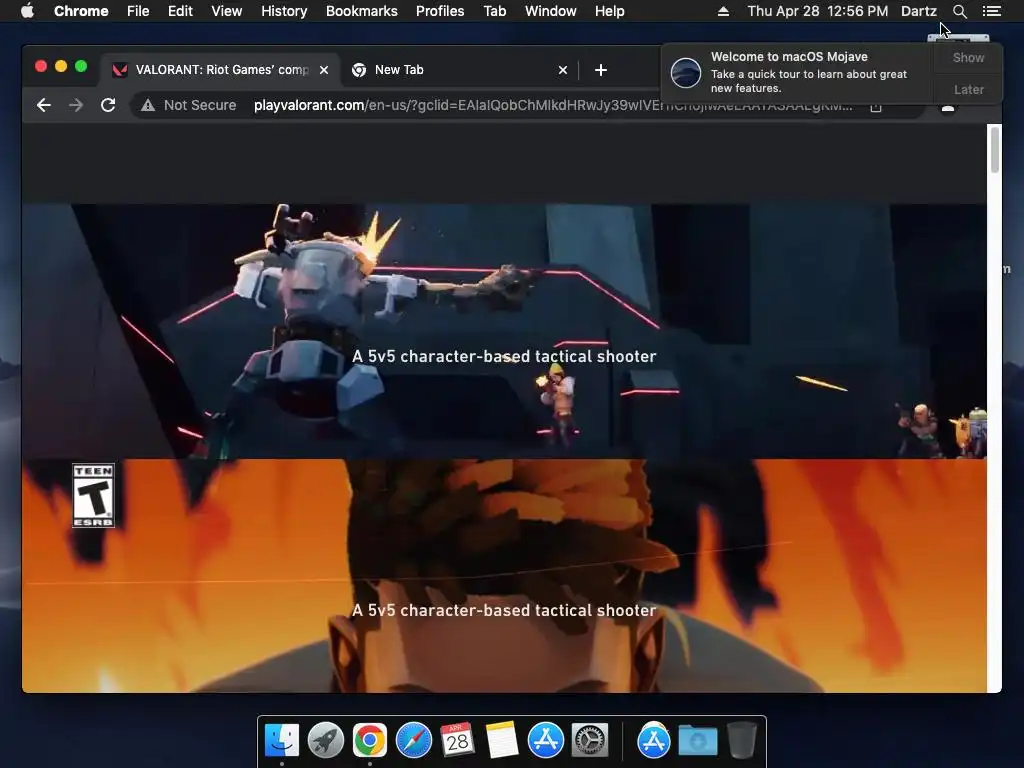Open the File menu
Screen dimensions: 1024x768
tap(138, 11)
